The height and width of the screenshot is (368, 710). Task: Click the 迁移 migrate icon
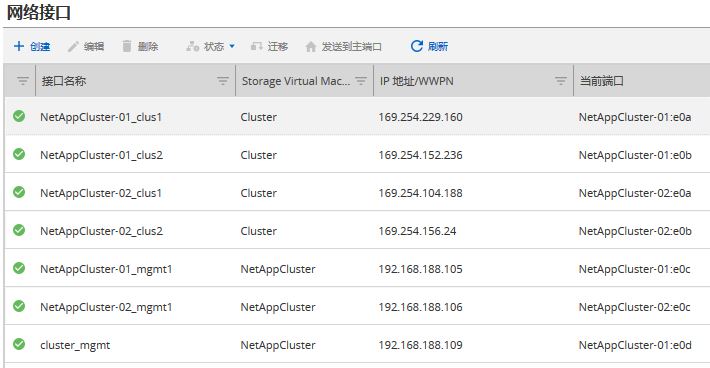click(x=257, y=46)
